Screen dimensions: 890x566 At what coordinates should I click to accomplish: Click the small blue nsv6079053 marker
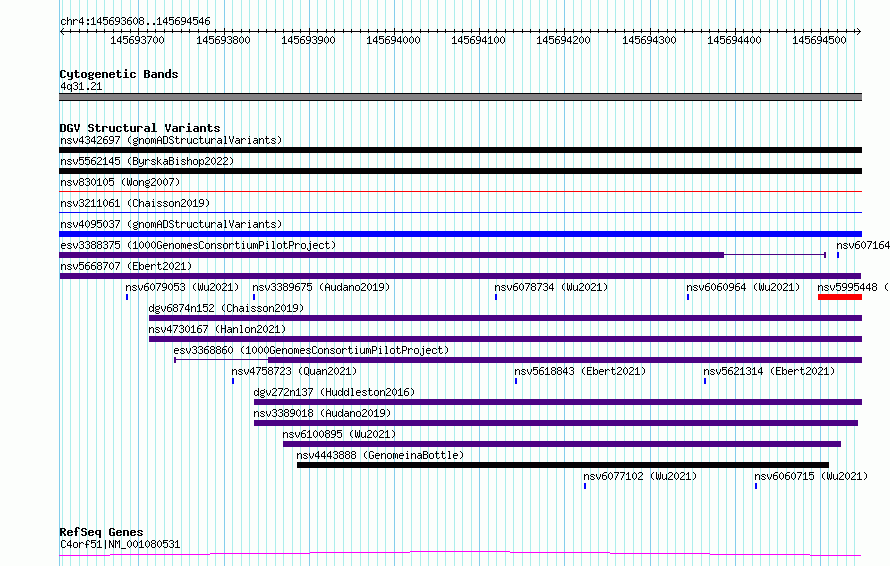[127, 297]
